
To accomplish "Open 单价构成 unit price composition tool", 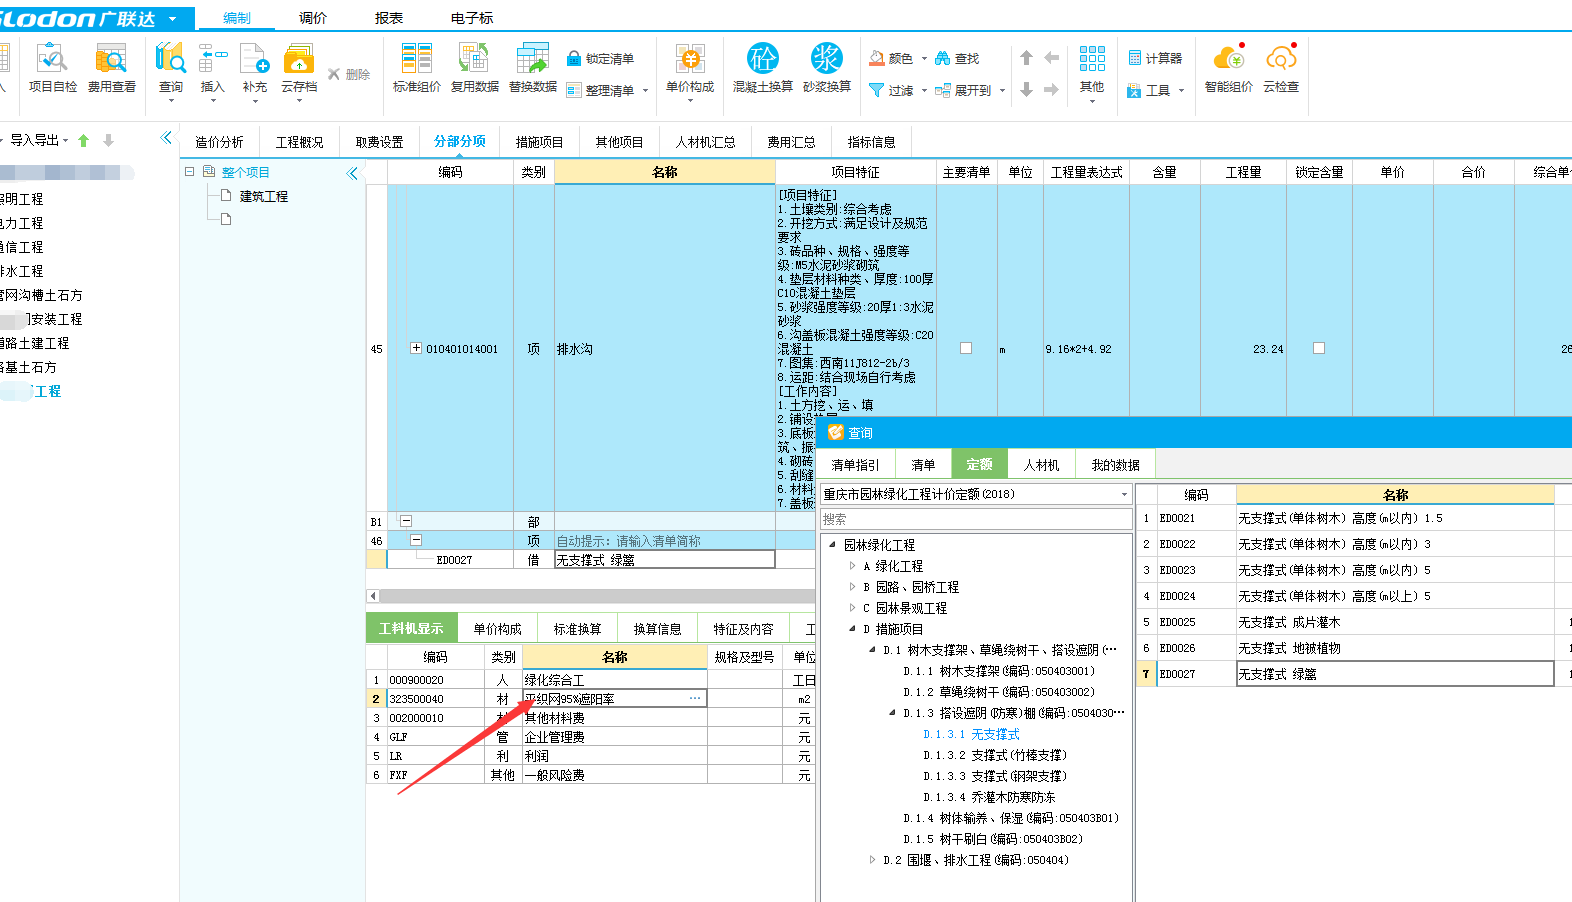I will coord(690,68).
